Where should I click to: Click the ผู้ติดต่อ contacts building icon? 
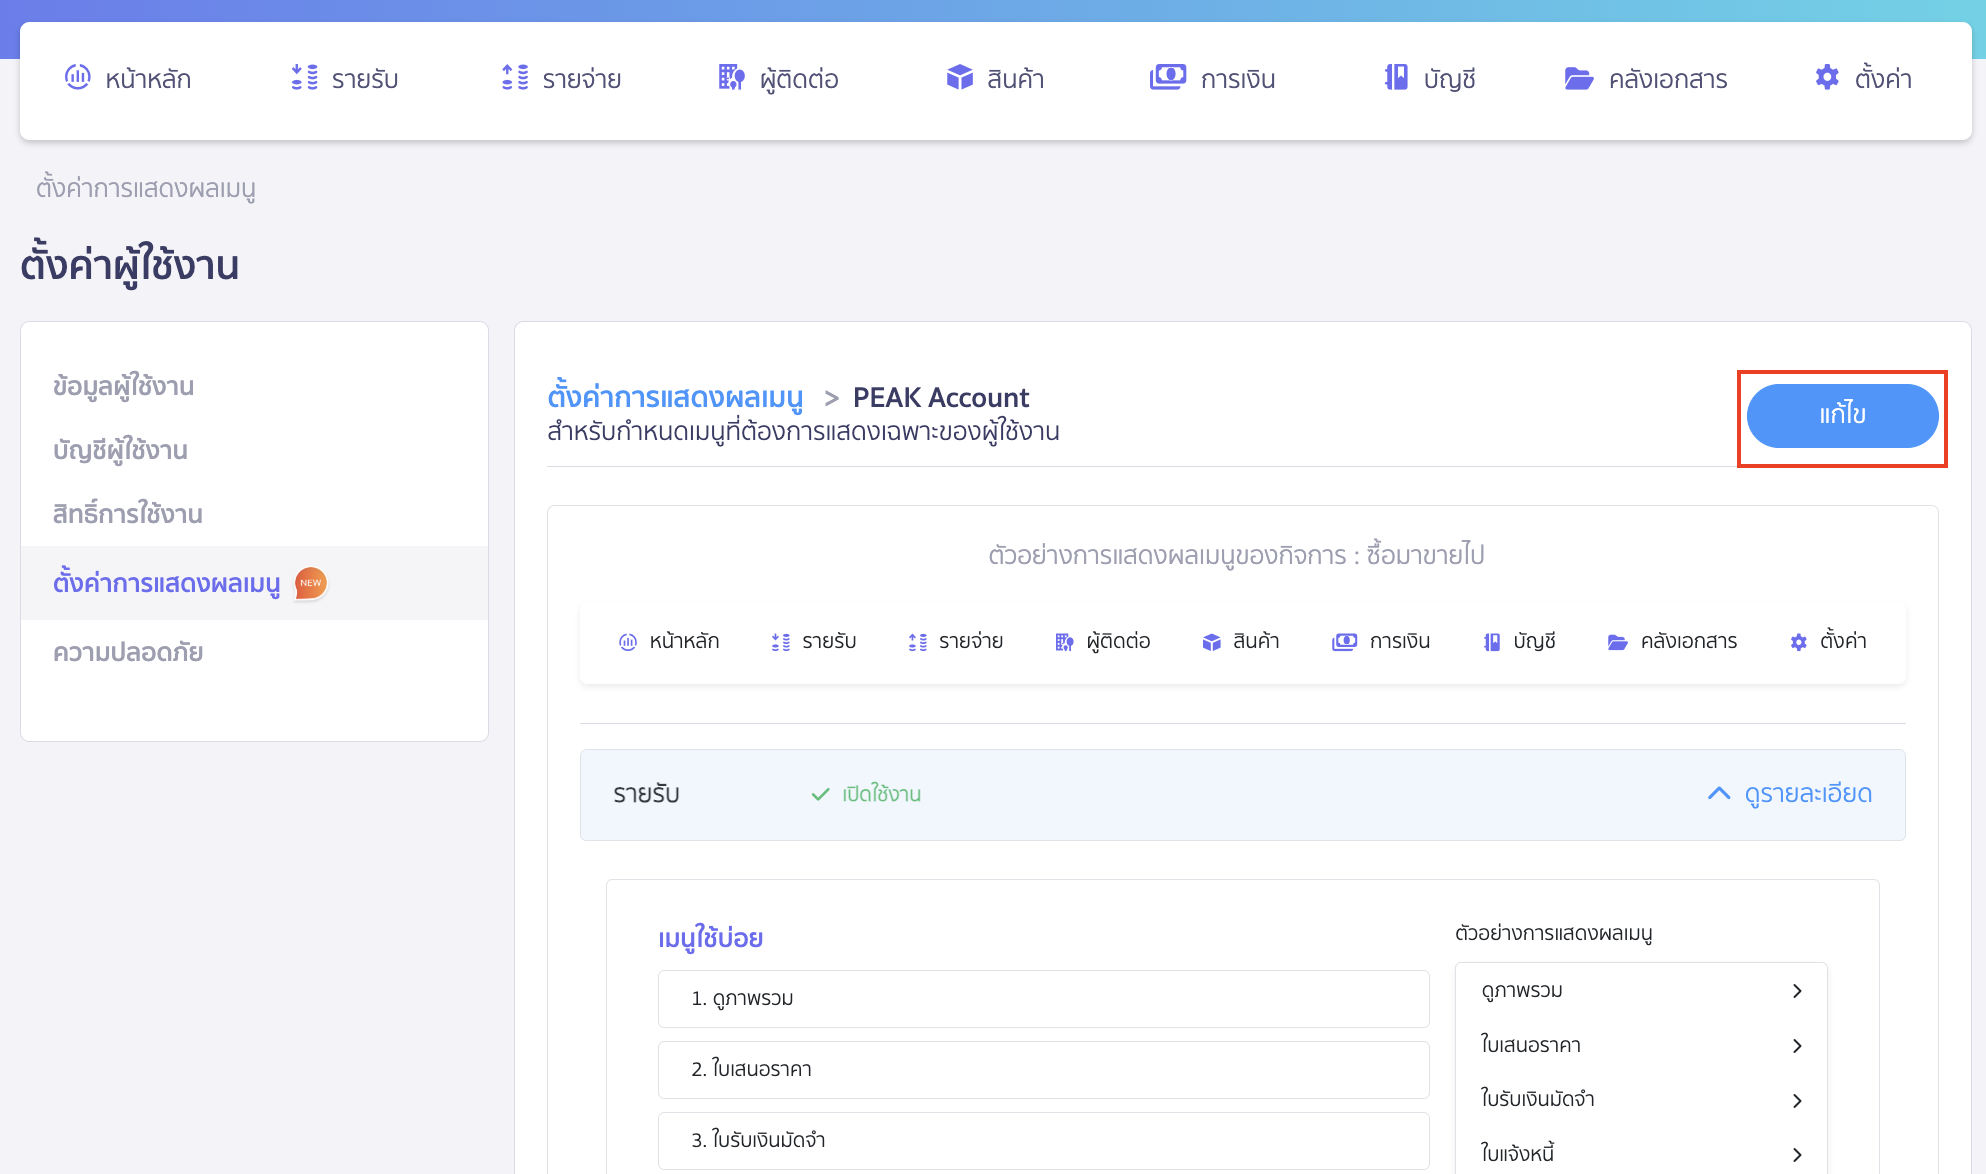point(732,77)
